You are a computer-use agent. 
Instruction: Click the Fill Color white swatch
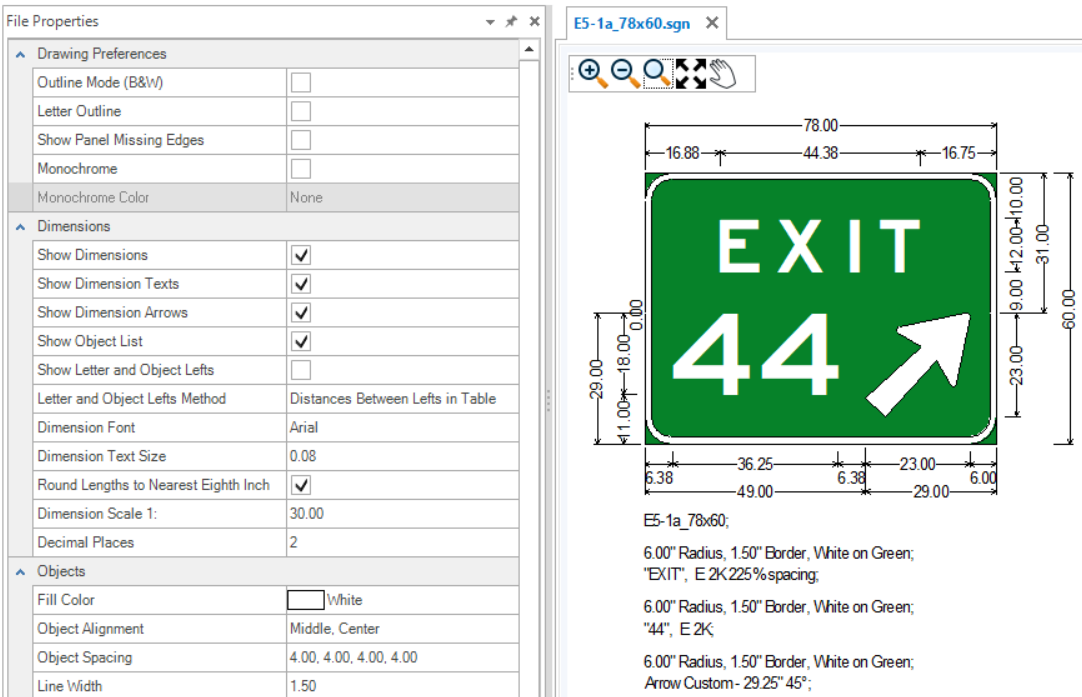click(x=306, y=600)
